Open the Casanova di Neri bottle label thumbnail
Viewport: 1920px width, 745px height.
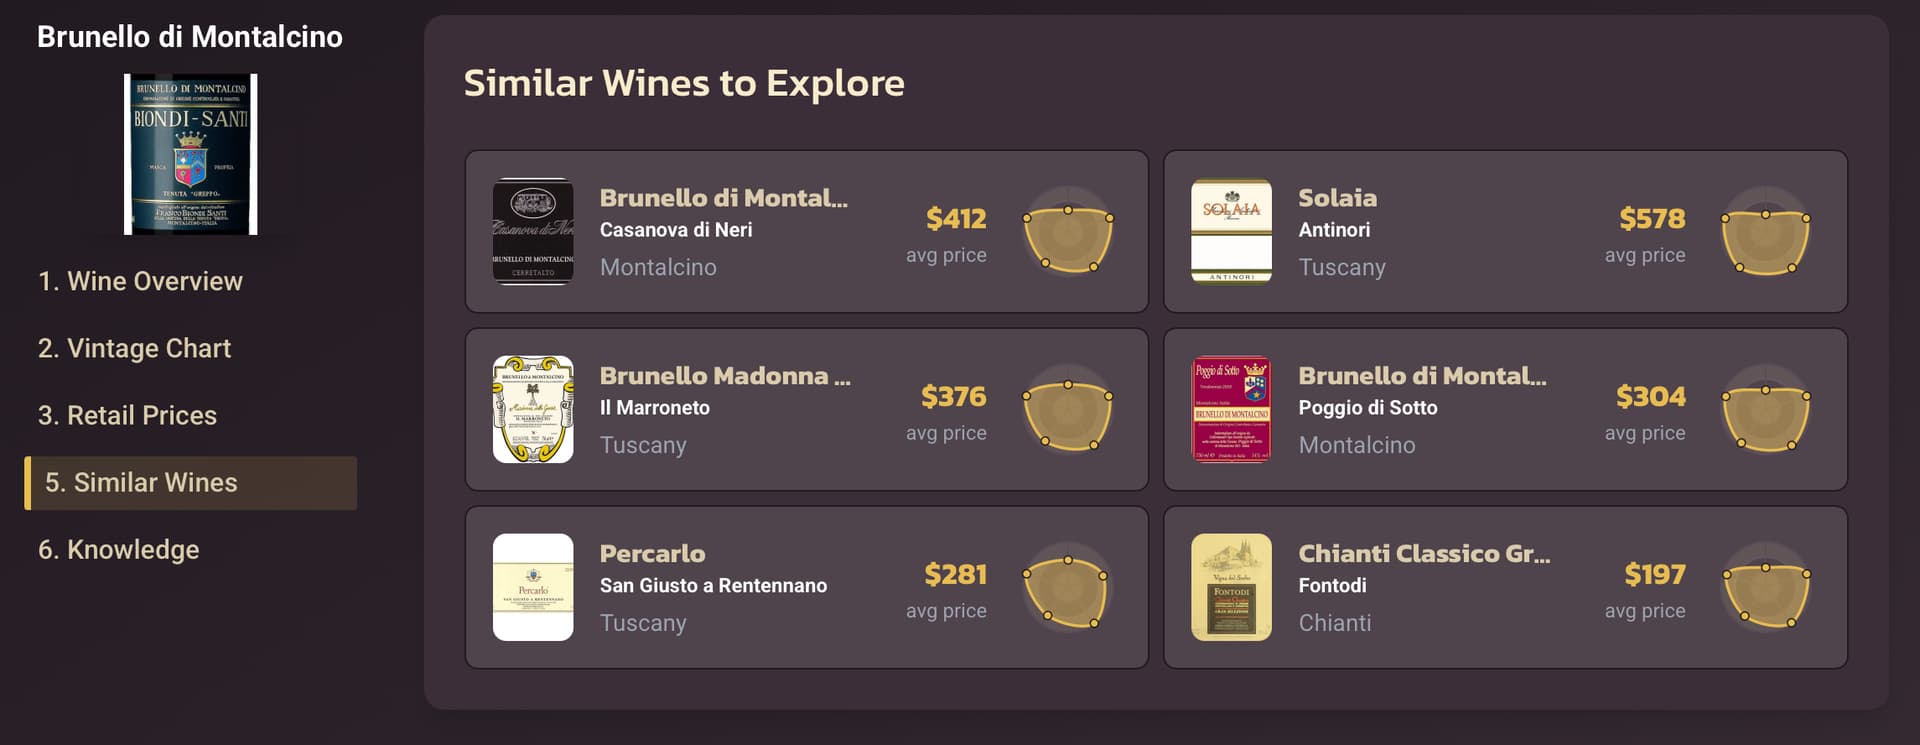[533, 232]
